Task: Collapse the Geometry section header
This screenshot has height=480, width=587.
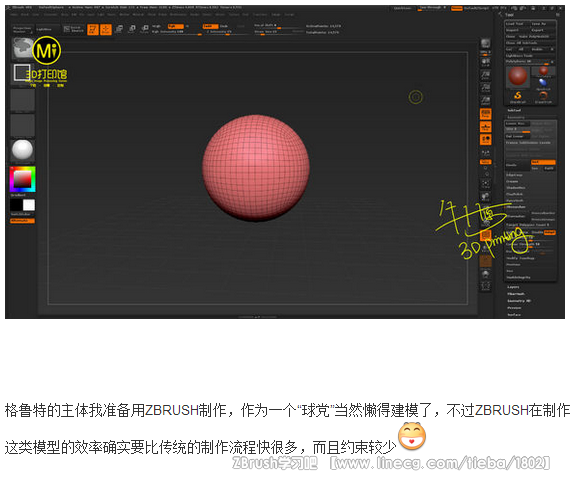Action: [x=515, y=117]
